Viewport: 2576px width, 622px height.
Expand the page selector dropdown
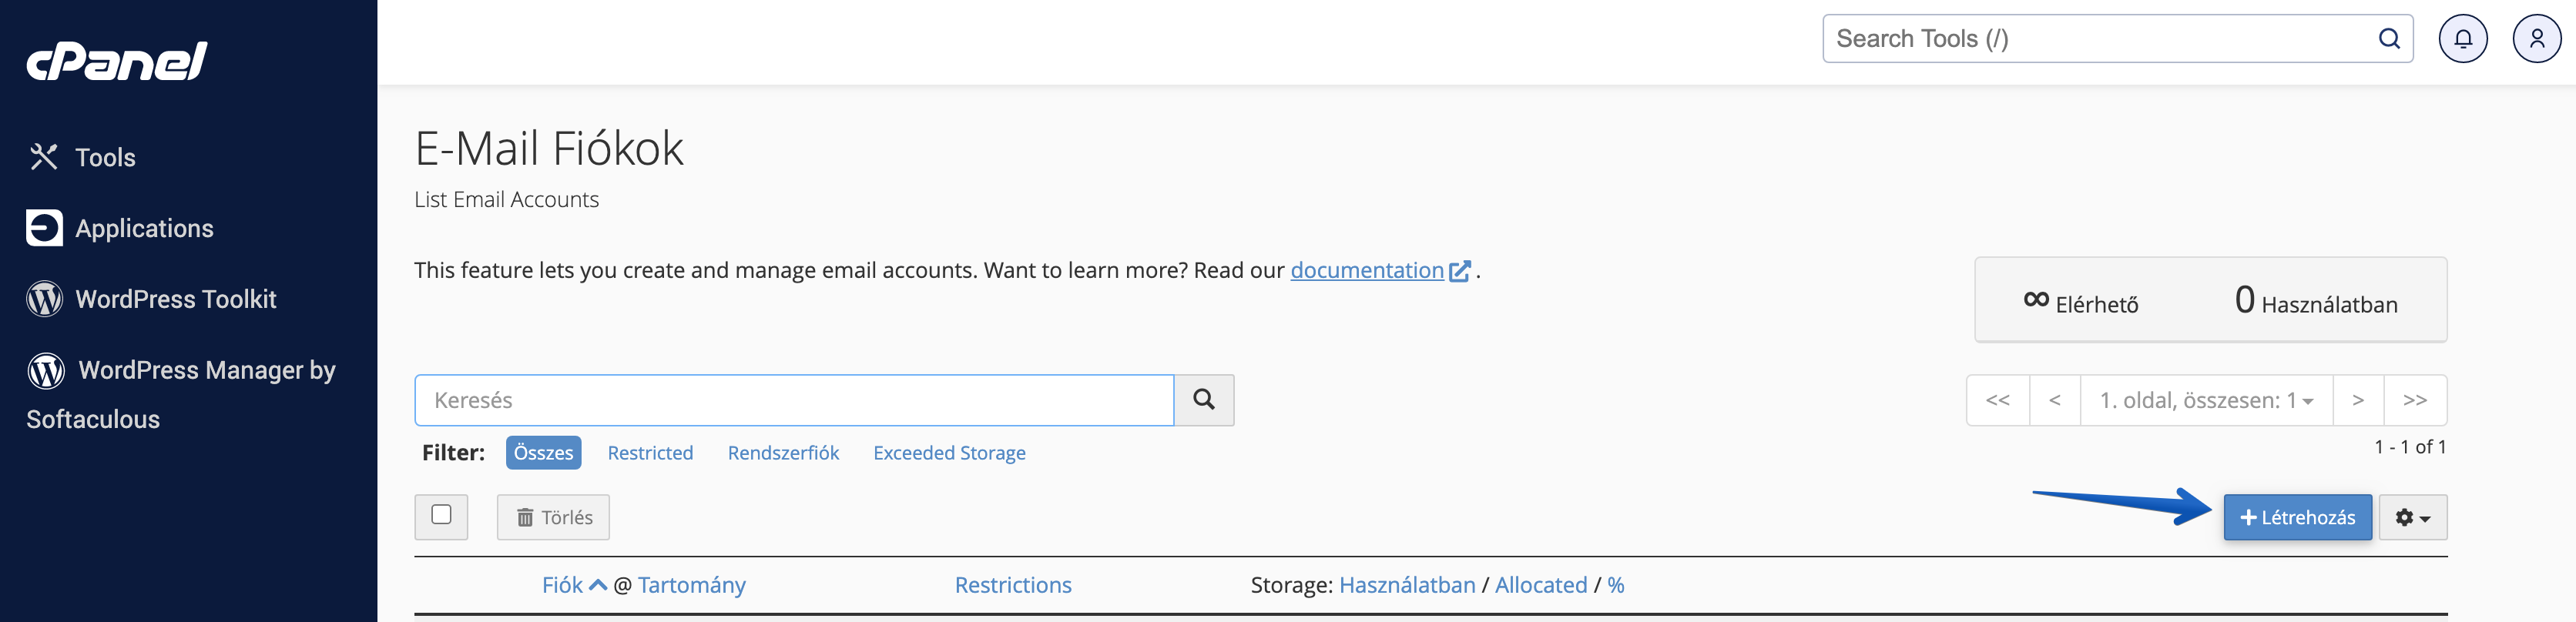(2206, 400)
